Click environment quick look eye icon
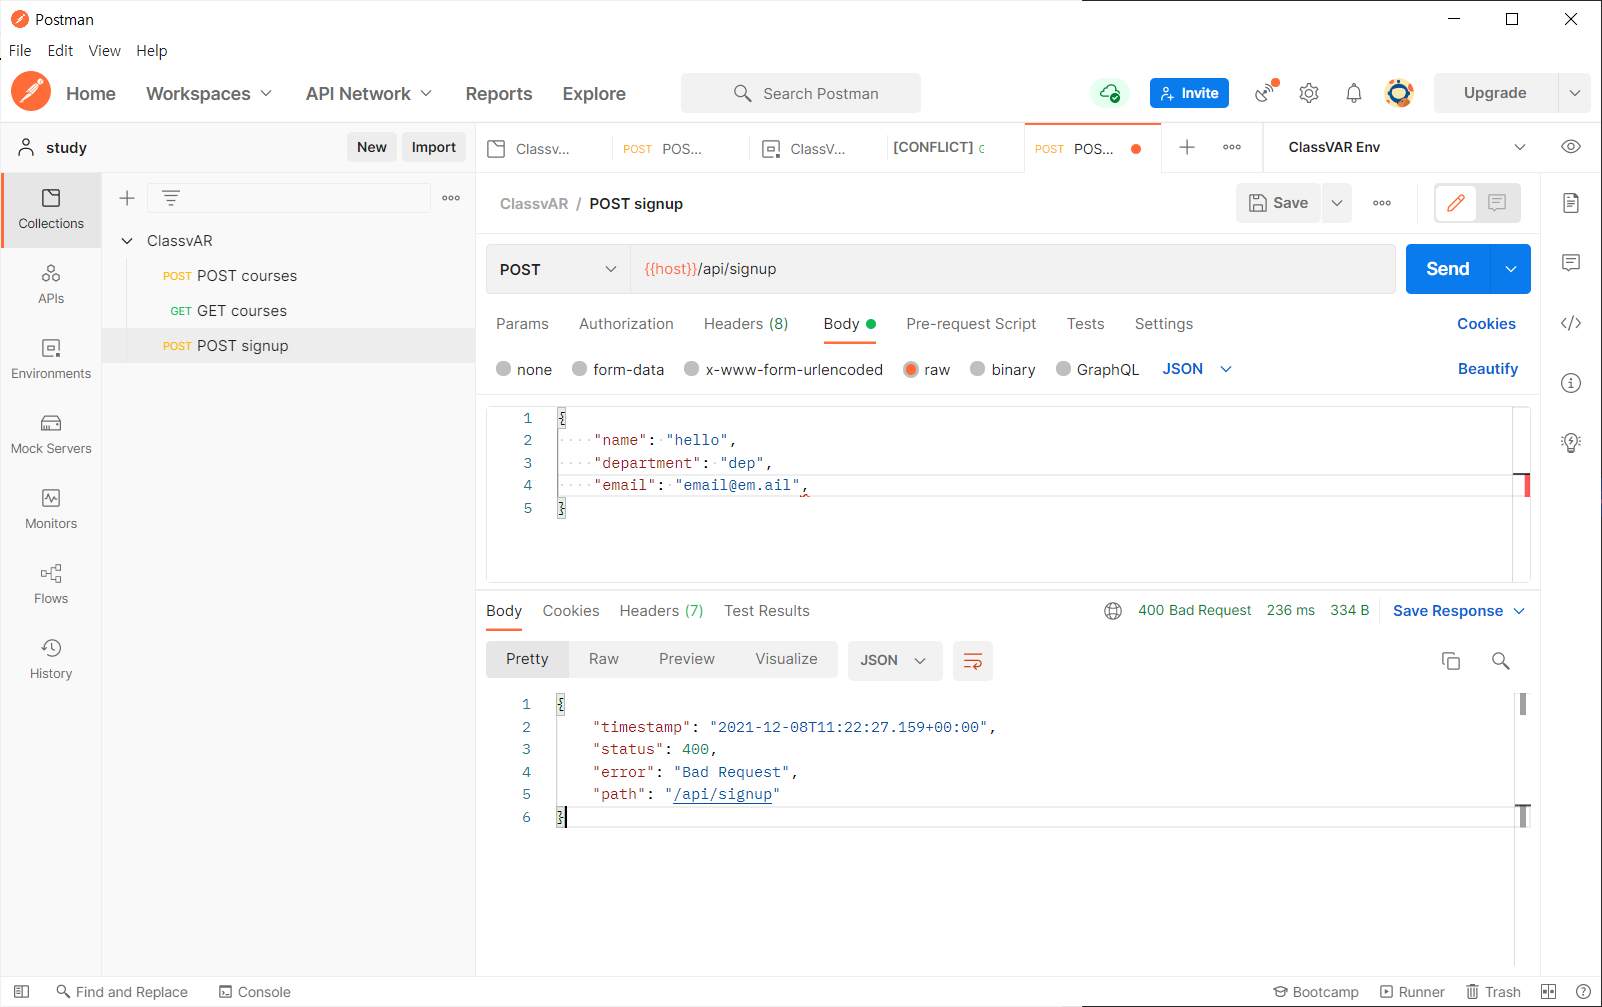1602x1007 pixels. coord(1571,147)
